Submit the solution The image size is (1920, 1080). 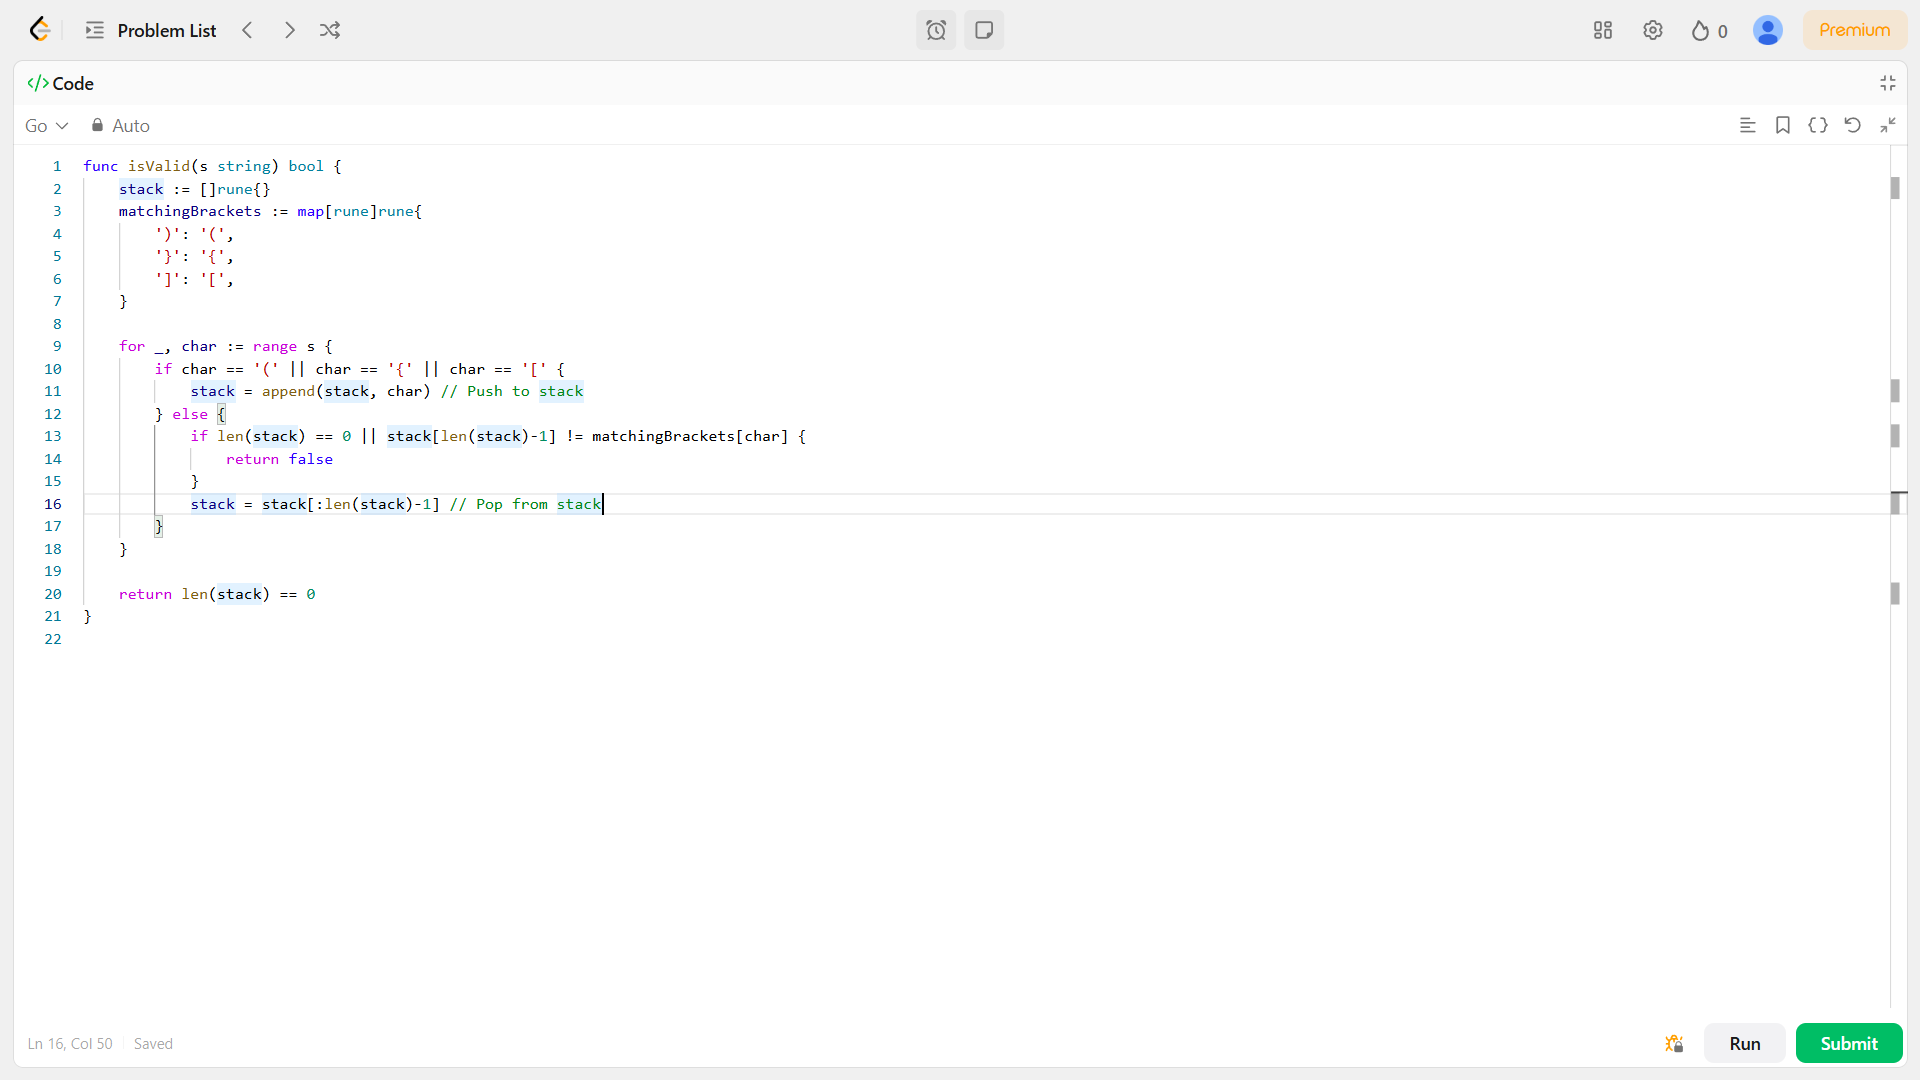pos(1848,1043)
